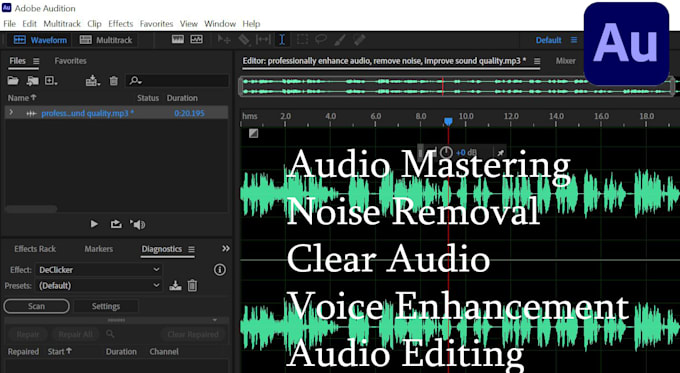680x373 pixels.
Task: Open the File menu
Action: [x=10, y=23]
